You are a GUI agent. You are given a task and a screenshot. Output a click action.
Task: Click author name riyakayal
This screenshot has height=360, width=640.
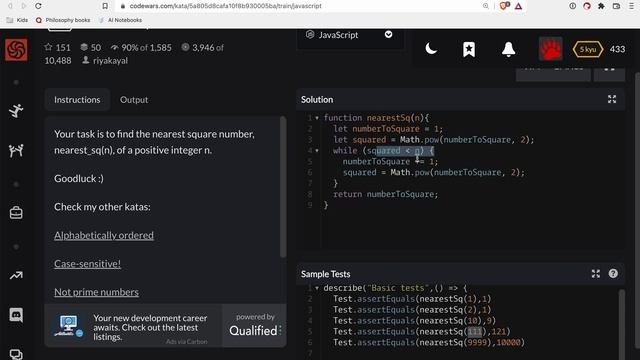tap(110, 61)
